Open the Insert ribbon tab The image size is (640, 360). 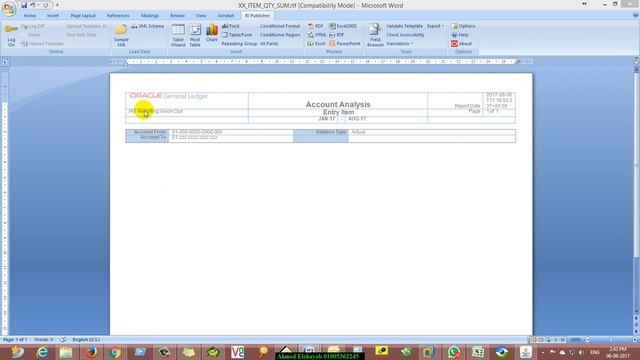click(x=53, y=16)
